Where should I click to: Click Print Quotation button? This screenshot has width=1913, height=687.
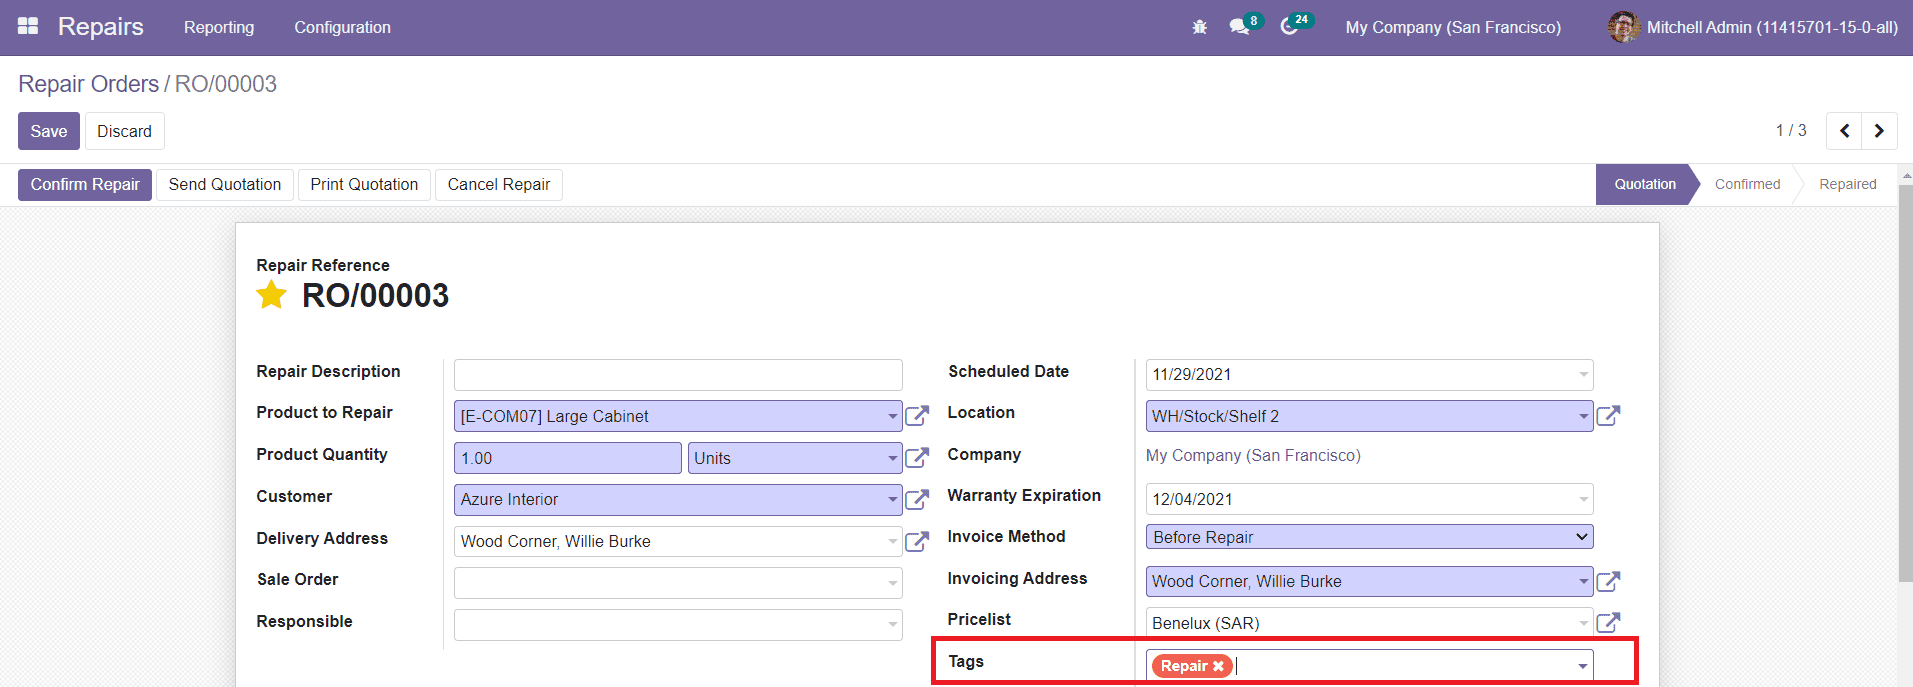coord(364,184)
